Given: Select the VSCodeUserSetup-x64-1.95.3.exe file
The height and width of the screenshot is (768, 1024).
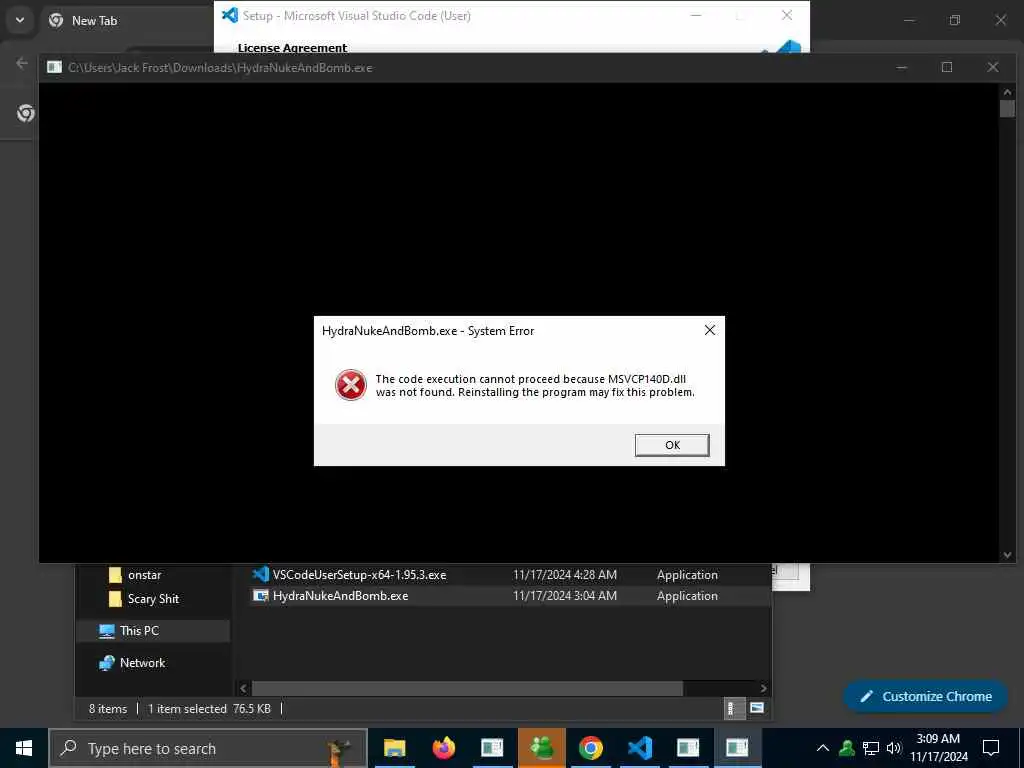Looking at the screenshot, I should click(359, 575).
